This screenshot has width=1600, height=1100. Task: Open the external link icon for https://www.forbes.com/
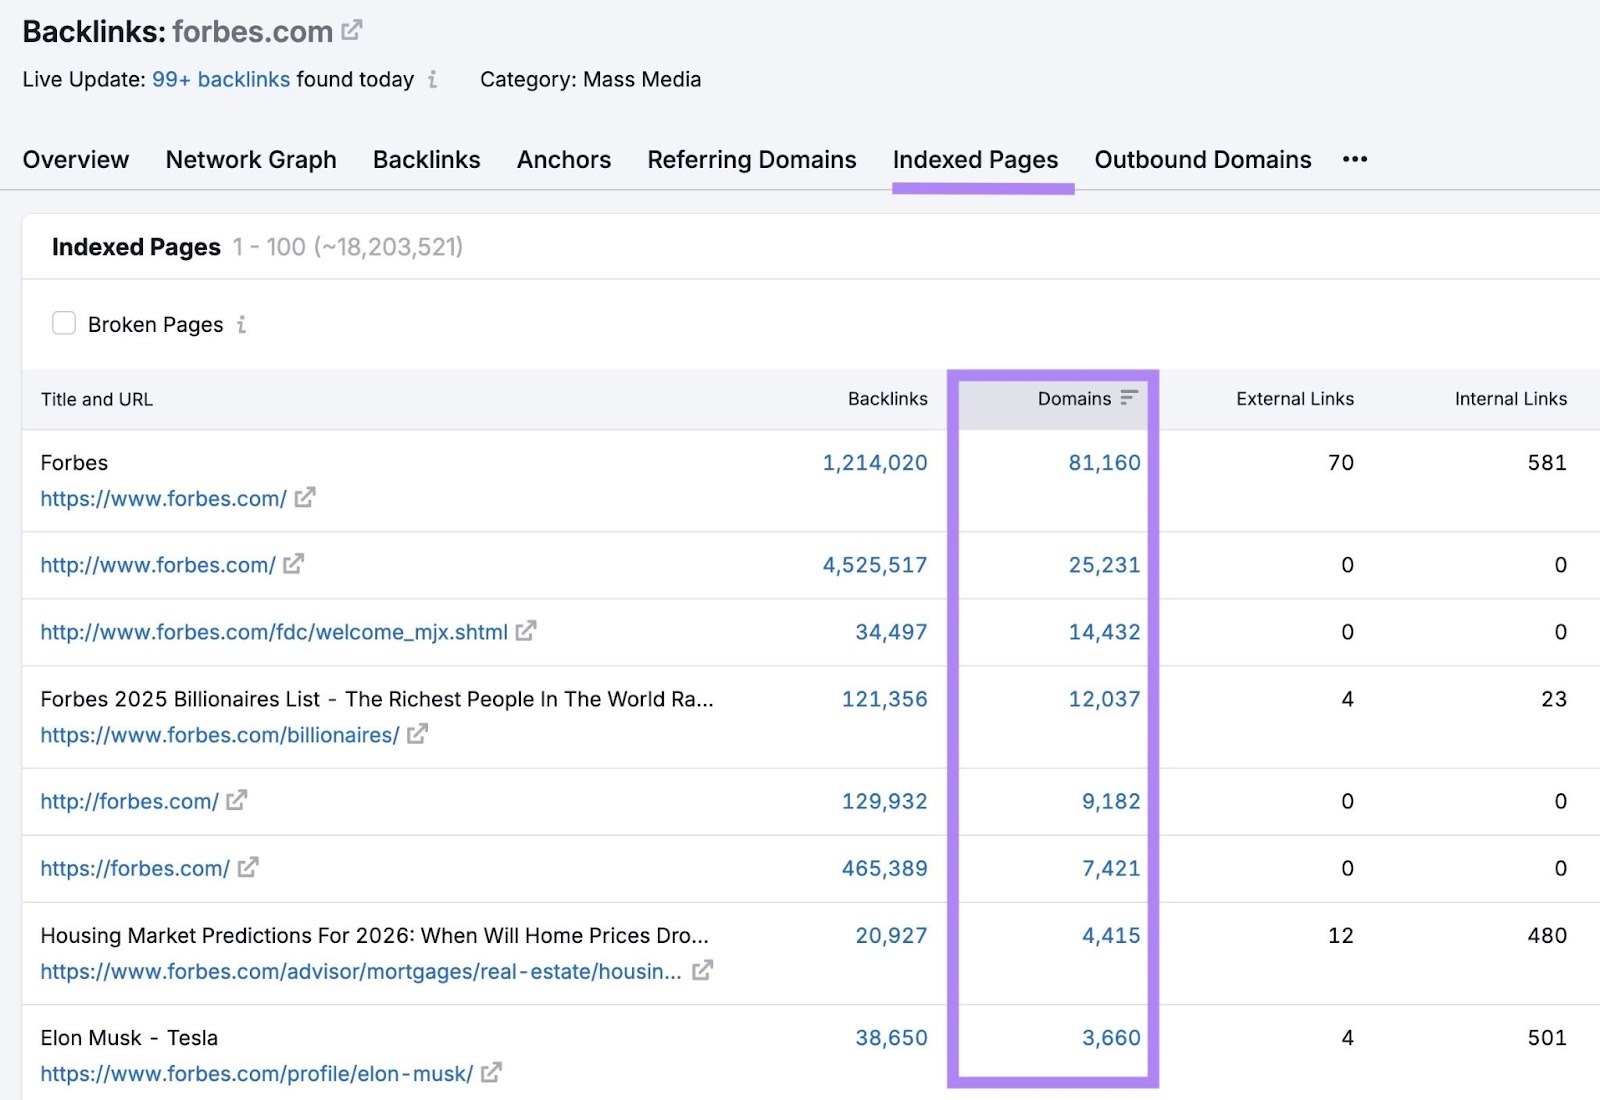(305, 498)
